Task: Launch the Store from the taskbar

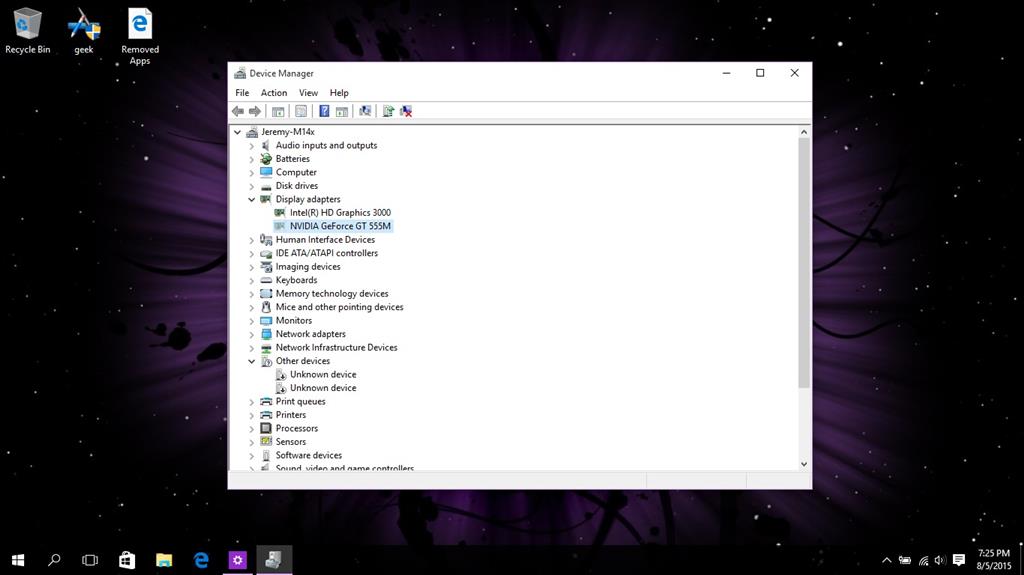Action: (127, 560)
